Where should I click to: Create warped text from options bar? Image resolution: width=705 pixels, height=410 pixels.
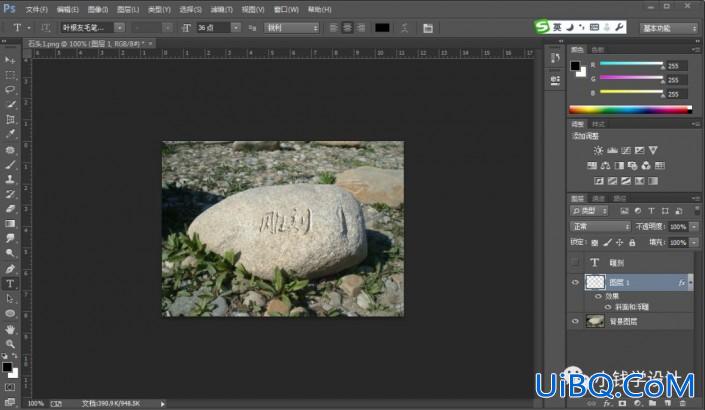(404, 28)
